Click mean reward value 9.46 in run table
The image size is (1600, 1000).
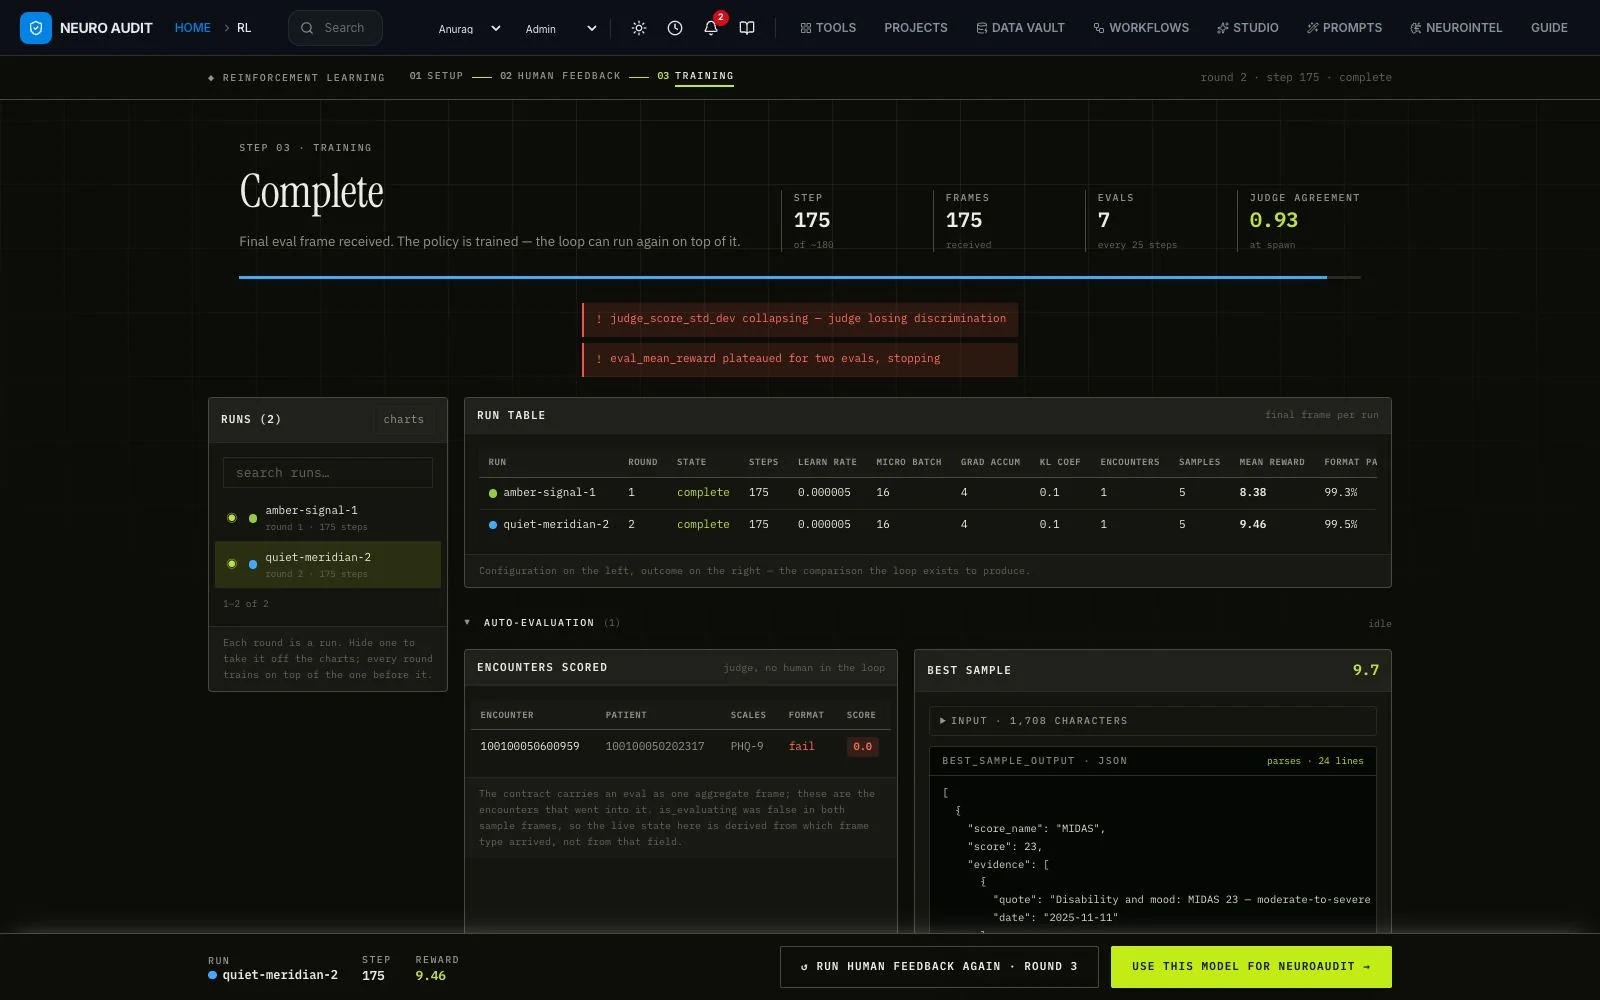1253,525
